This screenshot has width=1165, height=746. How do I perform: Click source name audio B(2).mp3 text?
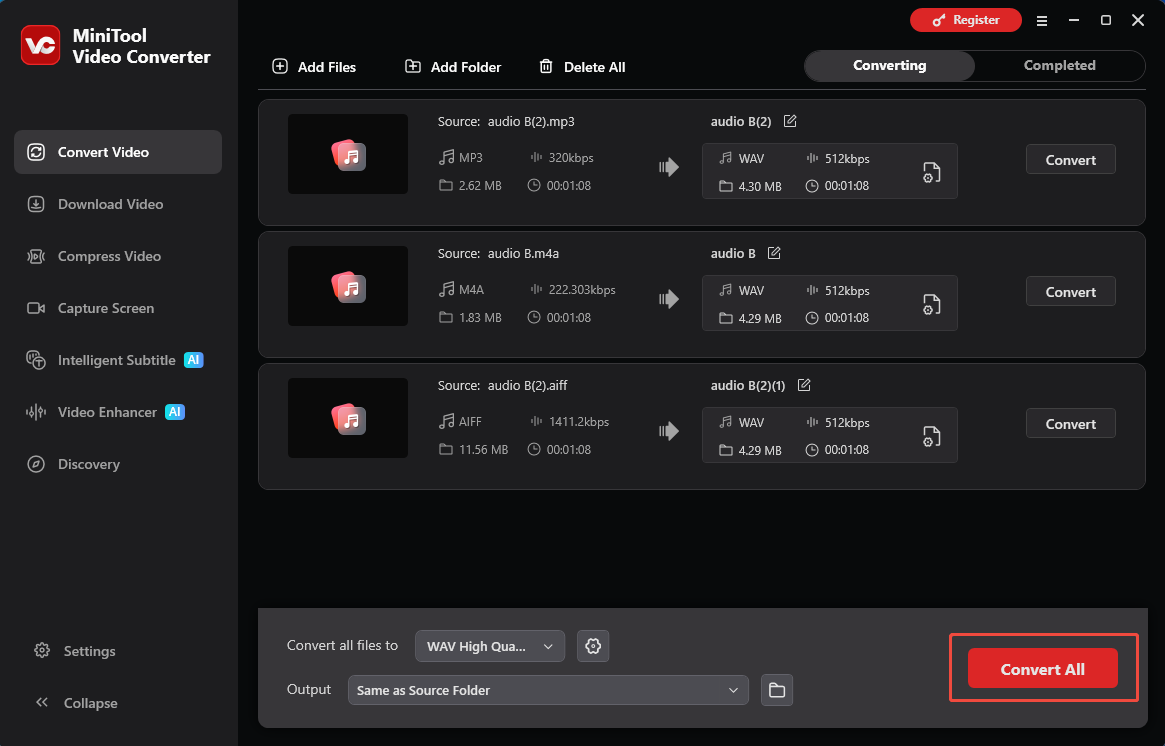531,122
